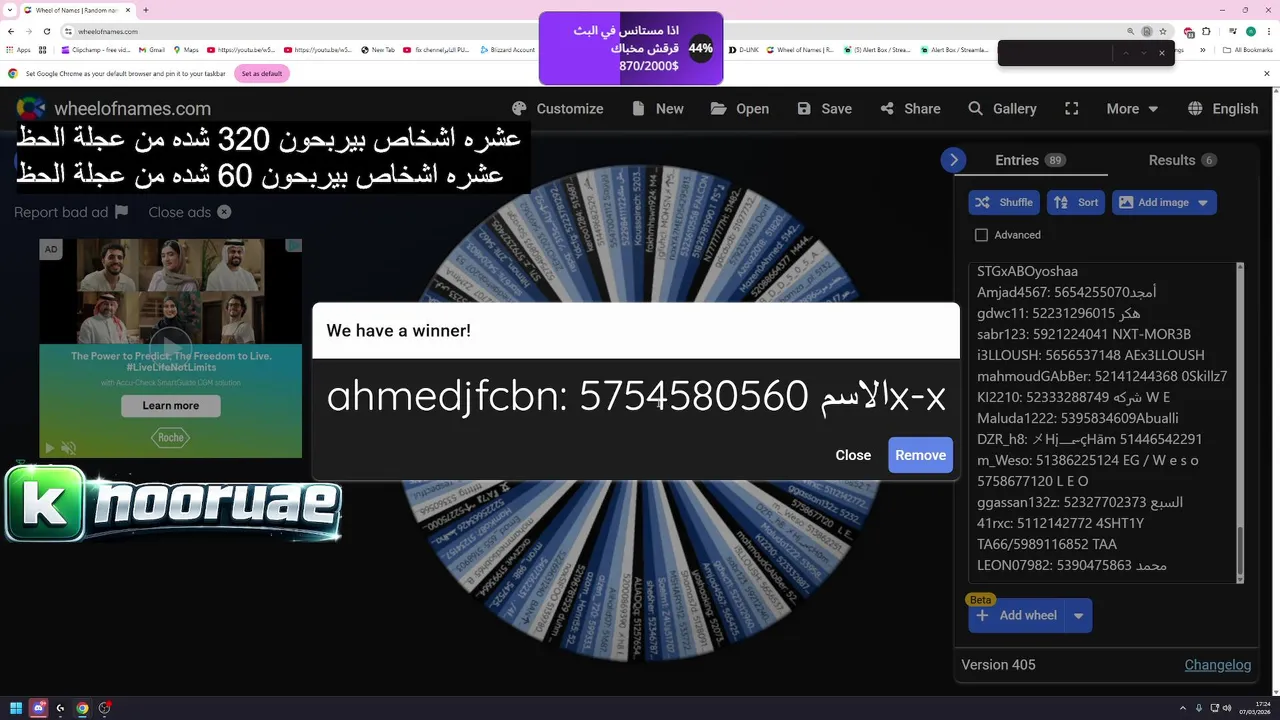Click the Open folder toolbar item
The width and height of the screenshot is (1280, 720).
point(740,109)
